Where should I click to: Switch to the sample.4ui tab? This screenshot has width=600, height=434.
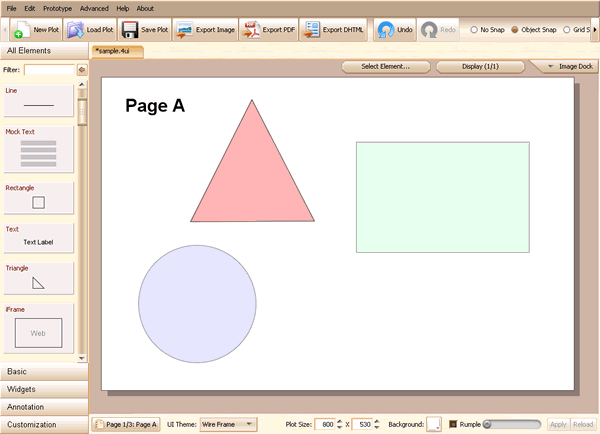point(117,50)
